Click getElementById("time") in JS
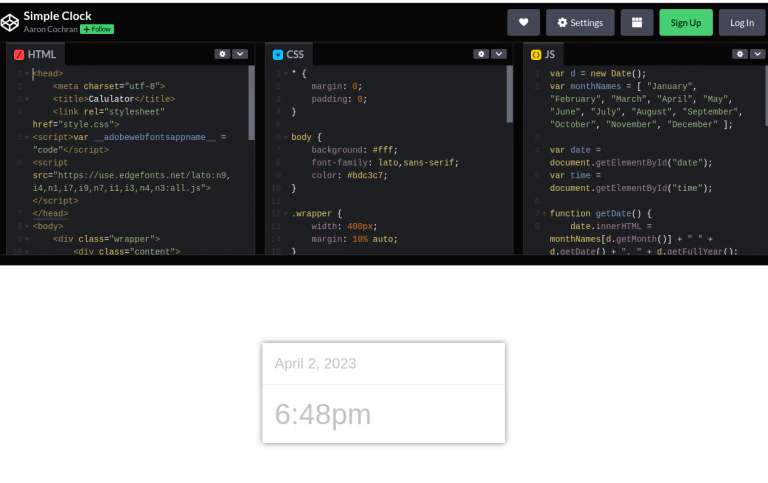Image resolution: width=768 pixels, height=483 pixels. 652,188
